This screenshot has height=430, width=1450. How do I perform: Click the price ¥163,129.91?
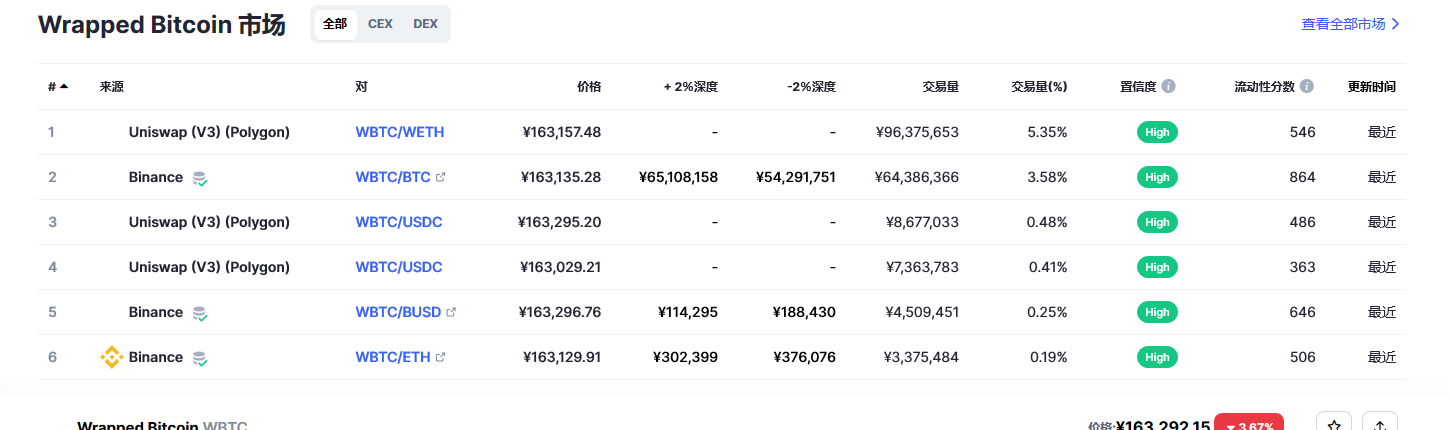tap(562, 357)
